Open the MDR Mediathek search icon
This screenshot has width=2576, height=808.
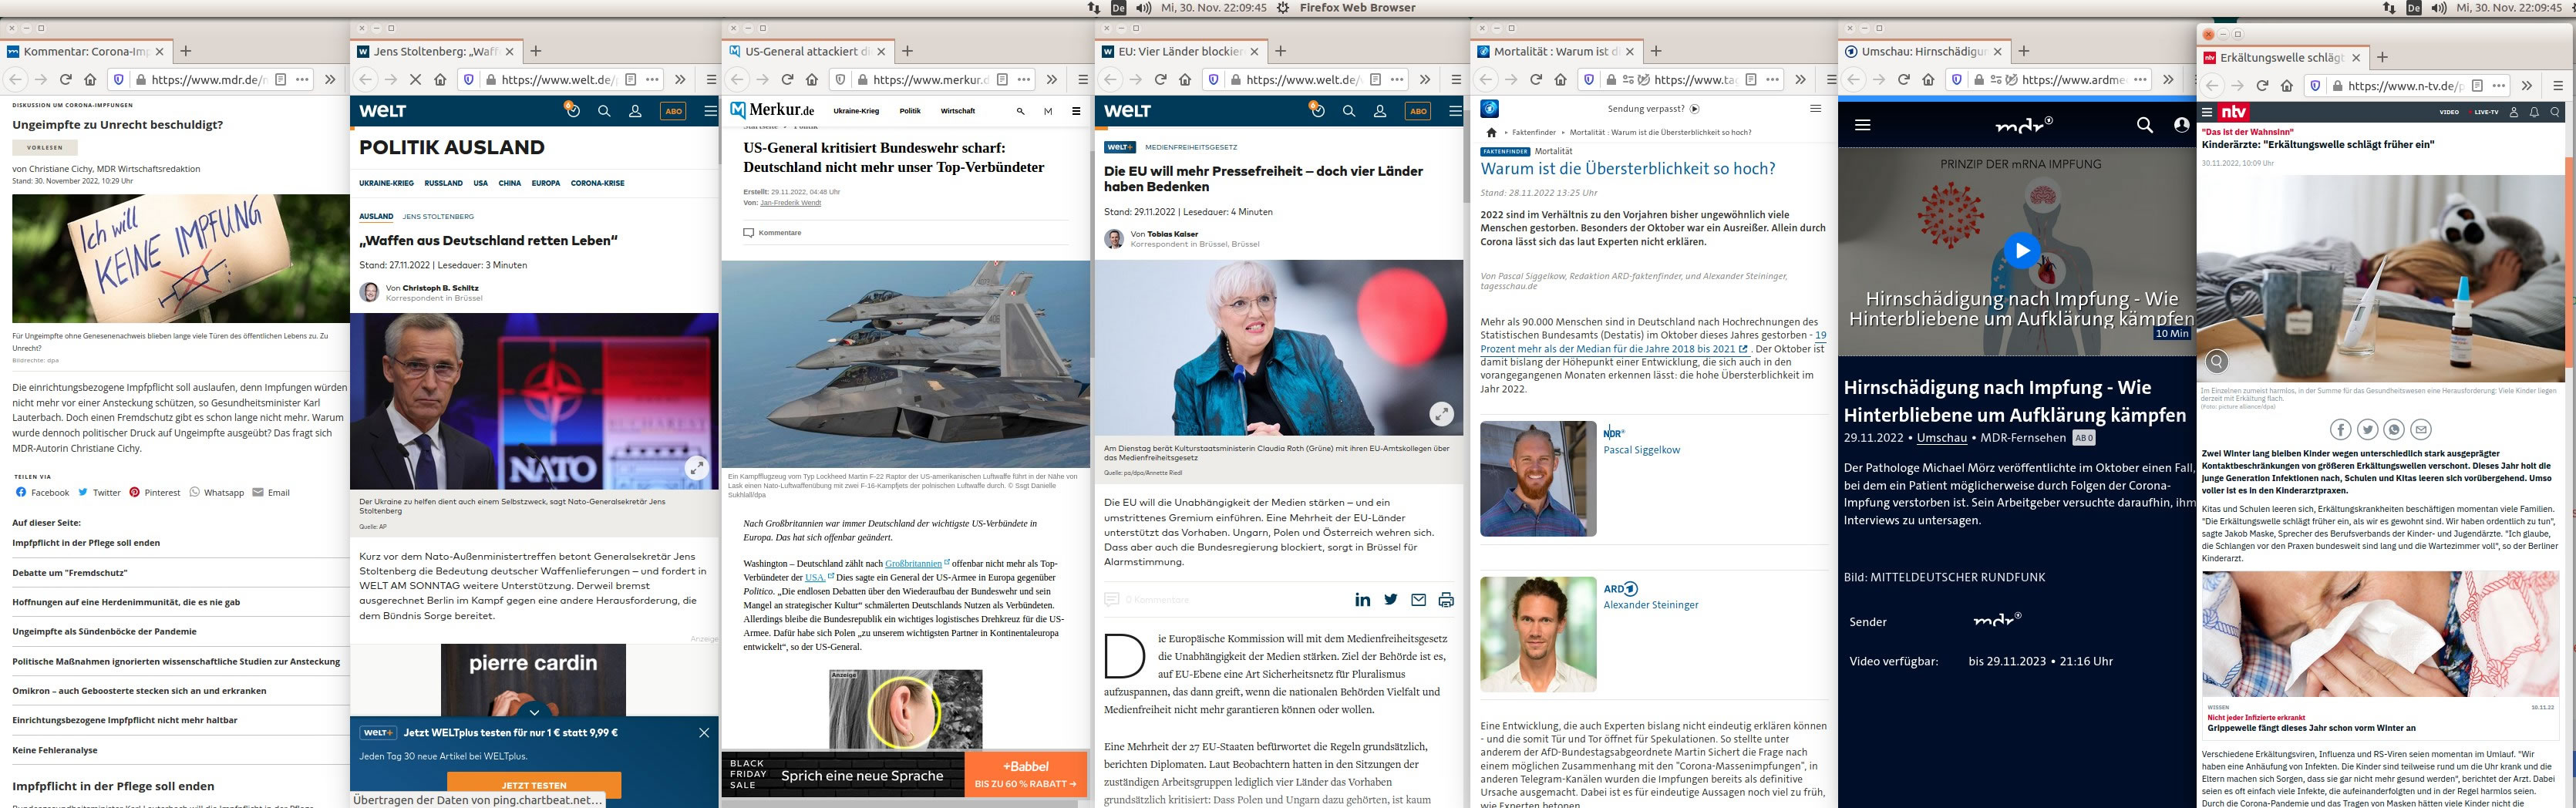tap(2145, 125)
